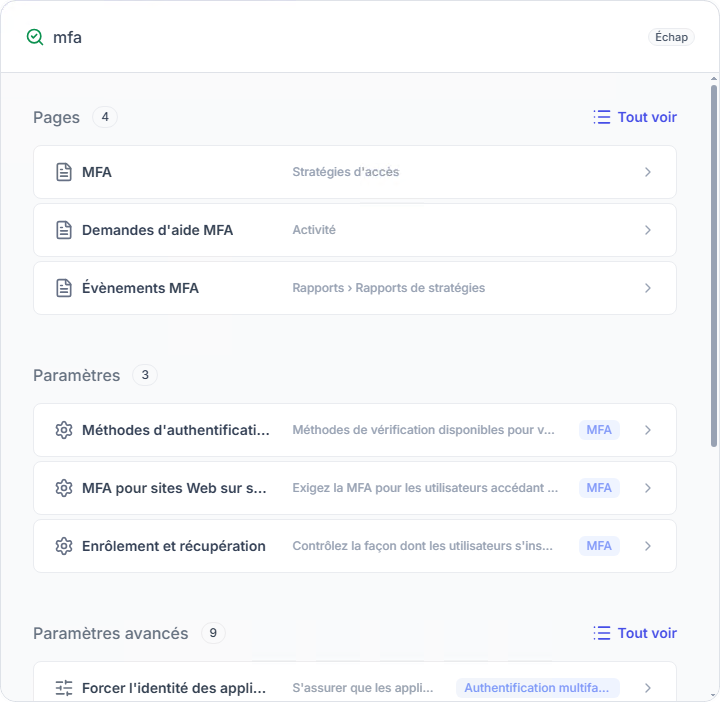
Task: Expand chevron on the MFA page row
Action: pos(647,172)
